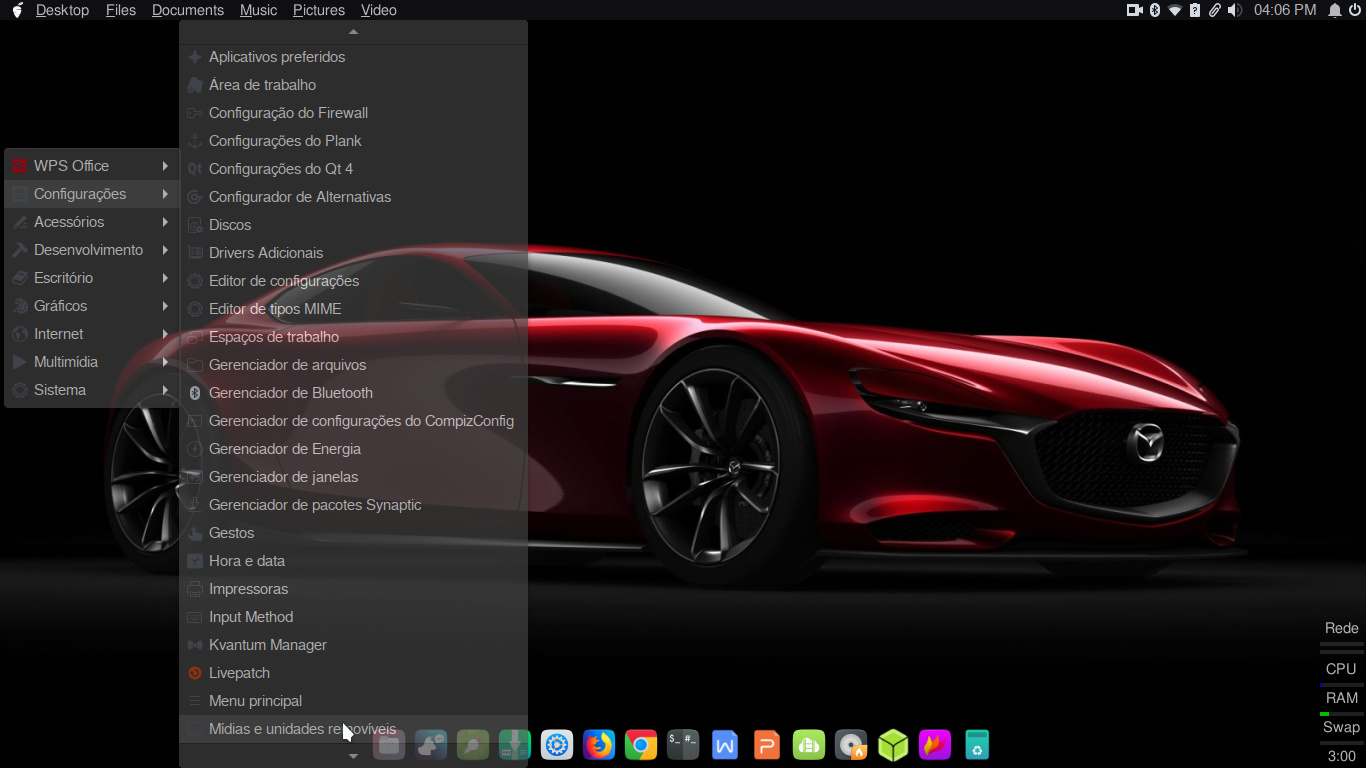This screenshot has width=1366, height=768.
Task: Click the disc burner dock icon
Action: [x=851, y=745]
